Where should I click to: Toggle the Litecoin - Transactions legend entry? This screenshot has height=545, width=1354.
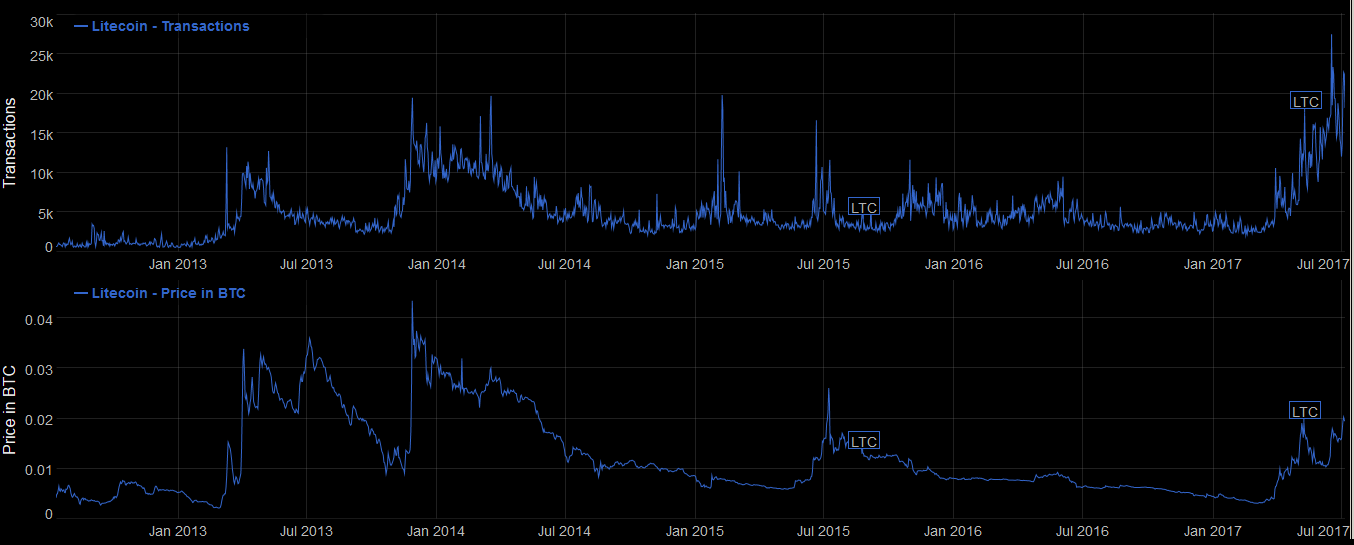coord(162,26)
